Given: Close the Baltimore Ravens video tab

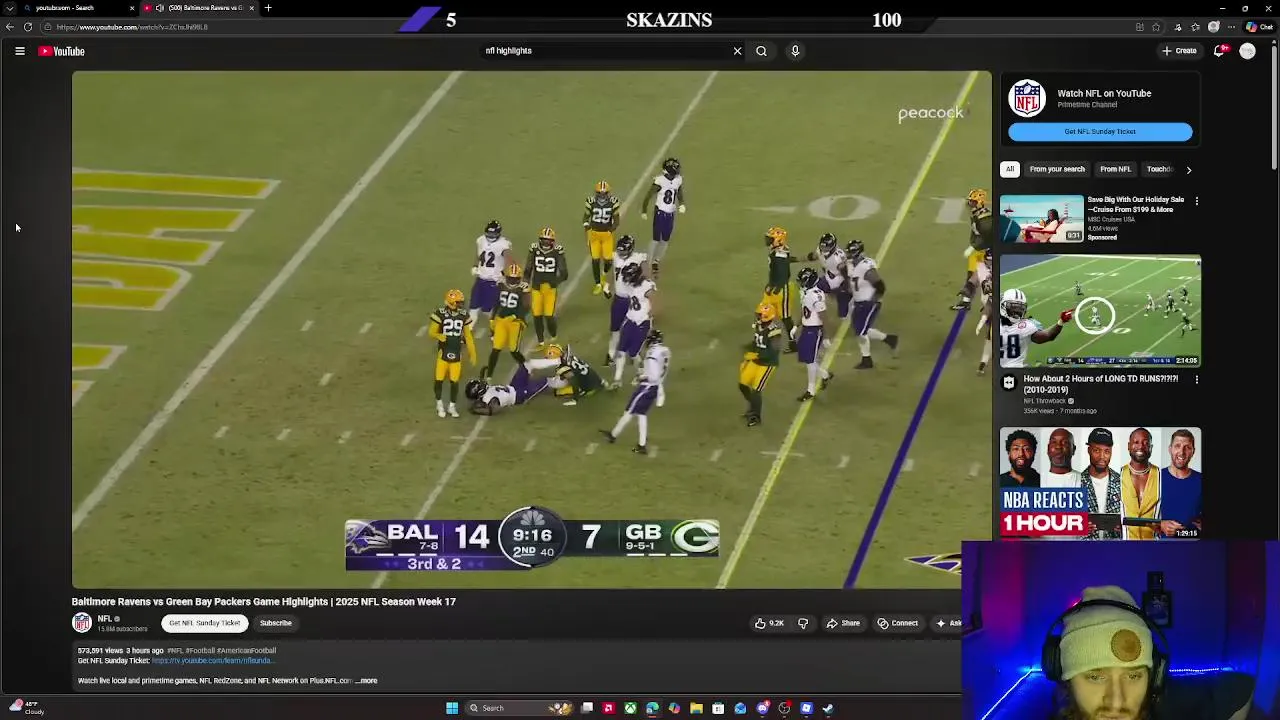Looking at the screenshot, I should point(252,8).
